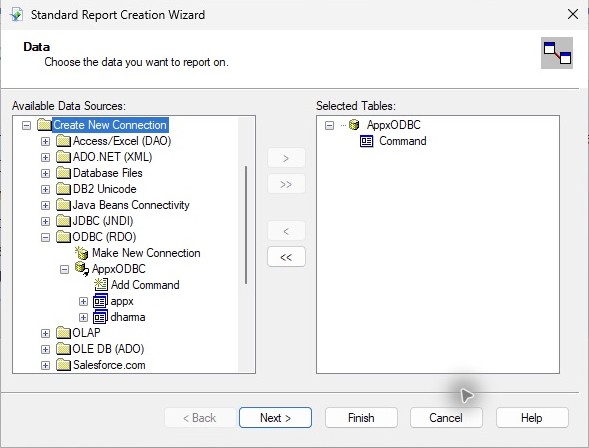Expand the DB2 Unicode node
The width and height of the screenshot is (589, 448).
[45, 189]
